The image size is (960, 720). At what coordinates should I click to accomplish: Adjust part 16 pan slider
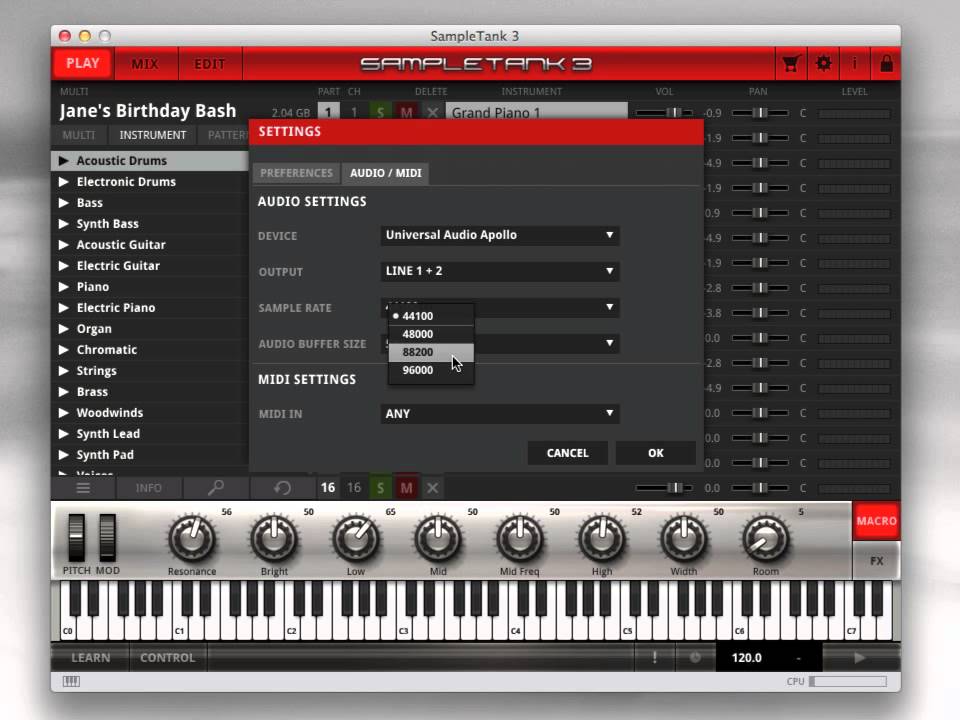tap(760, 488)
